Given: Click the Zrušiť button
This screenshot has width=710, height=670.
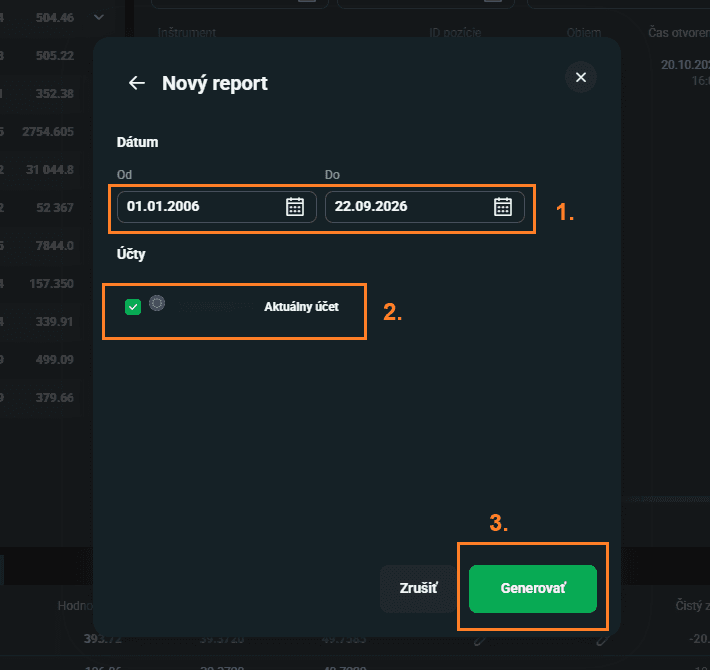Looking at the screenshot, I should [418, 589].
